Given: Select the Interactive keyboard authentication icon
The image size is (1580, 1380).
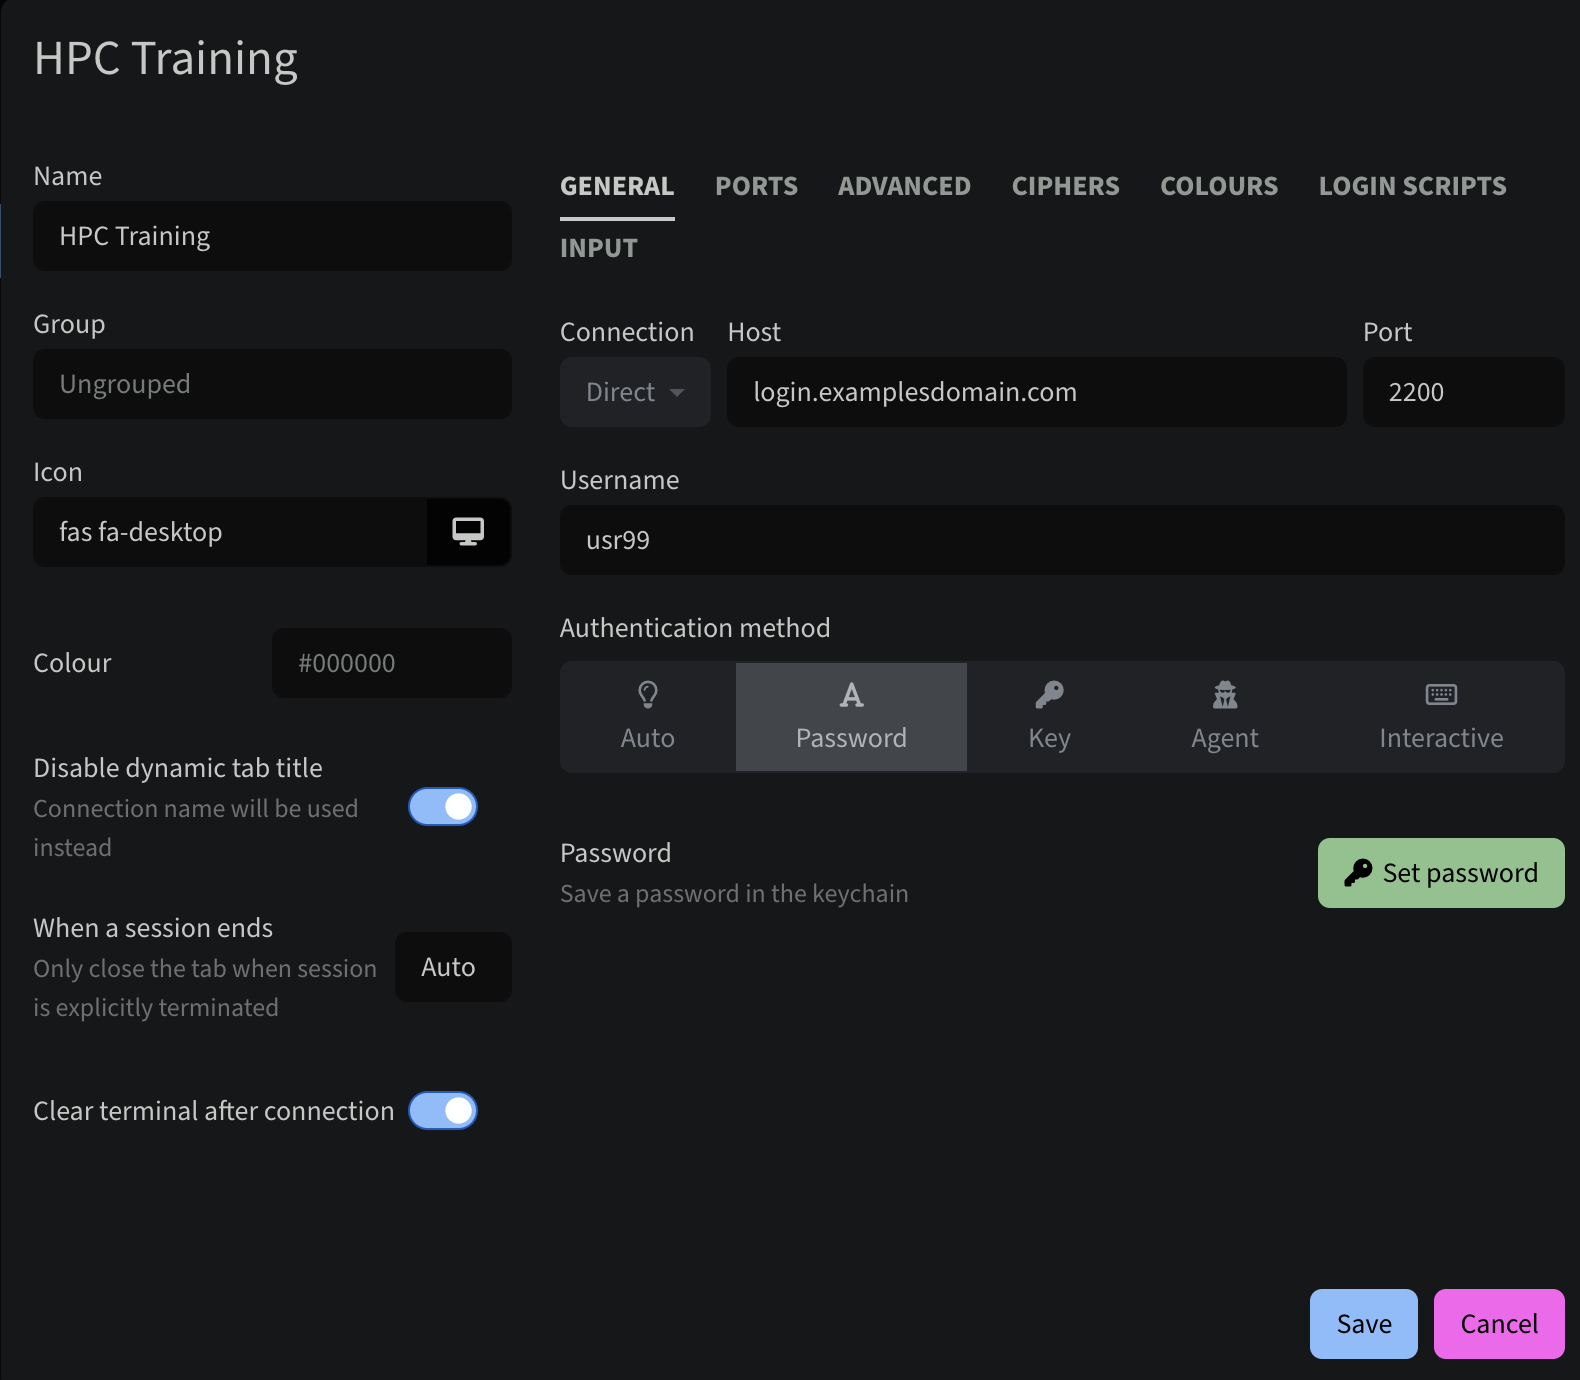Looking at the screenshot, I should (1441, 694).
